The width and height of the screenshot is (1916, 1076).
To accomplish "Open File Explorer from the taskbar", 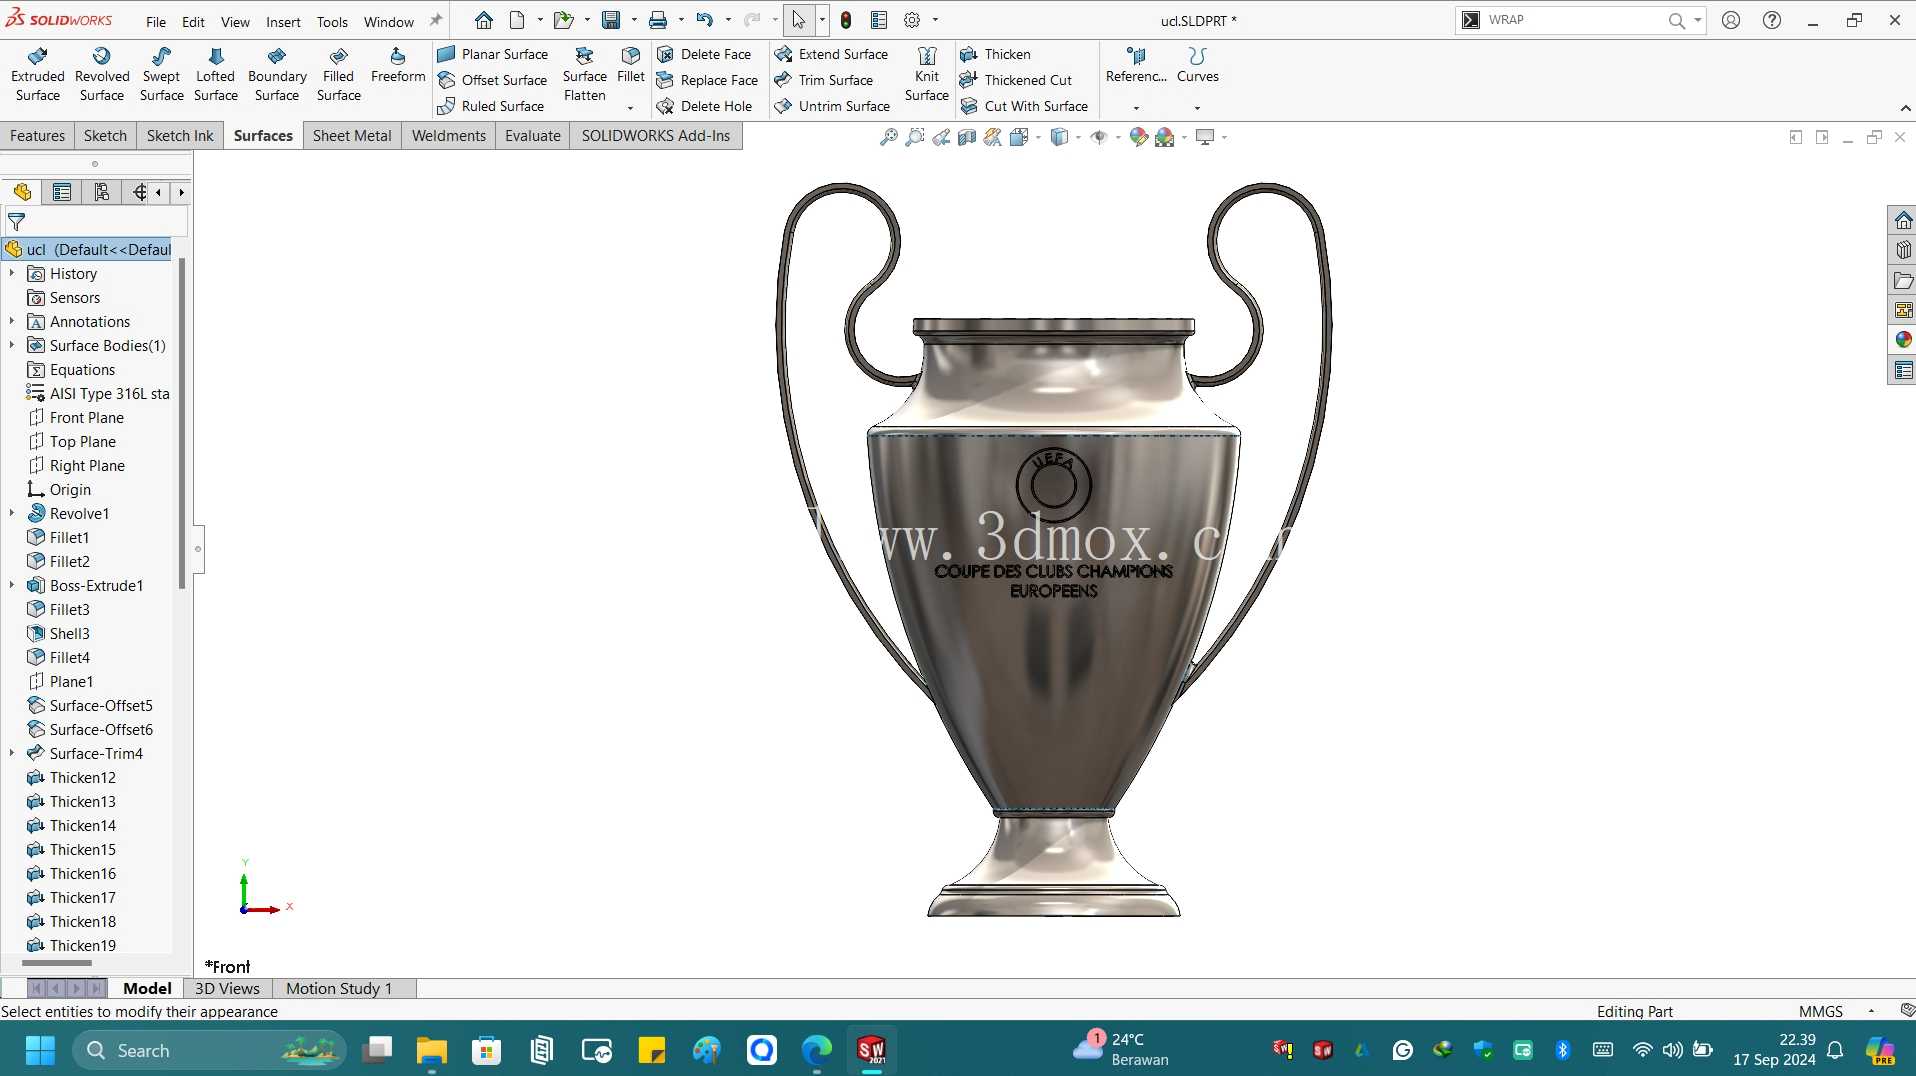I will click(431, 1050).
